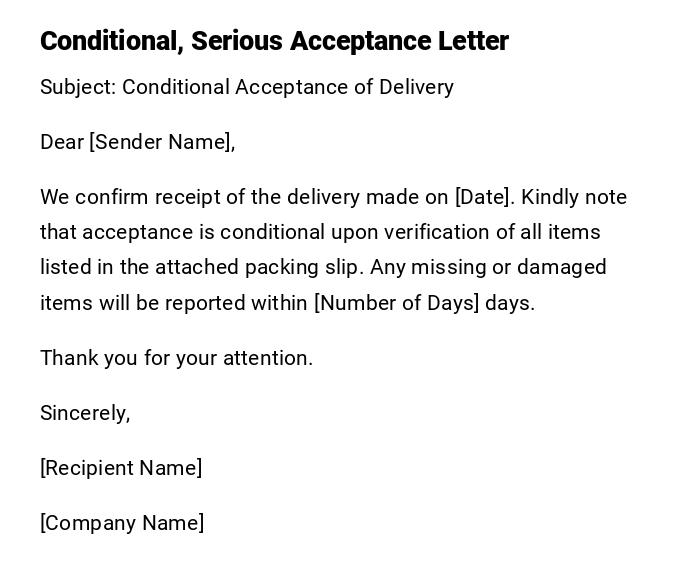Click the word 'Delivery' in the subject

[x=416, y=87]
